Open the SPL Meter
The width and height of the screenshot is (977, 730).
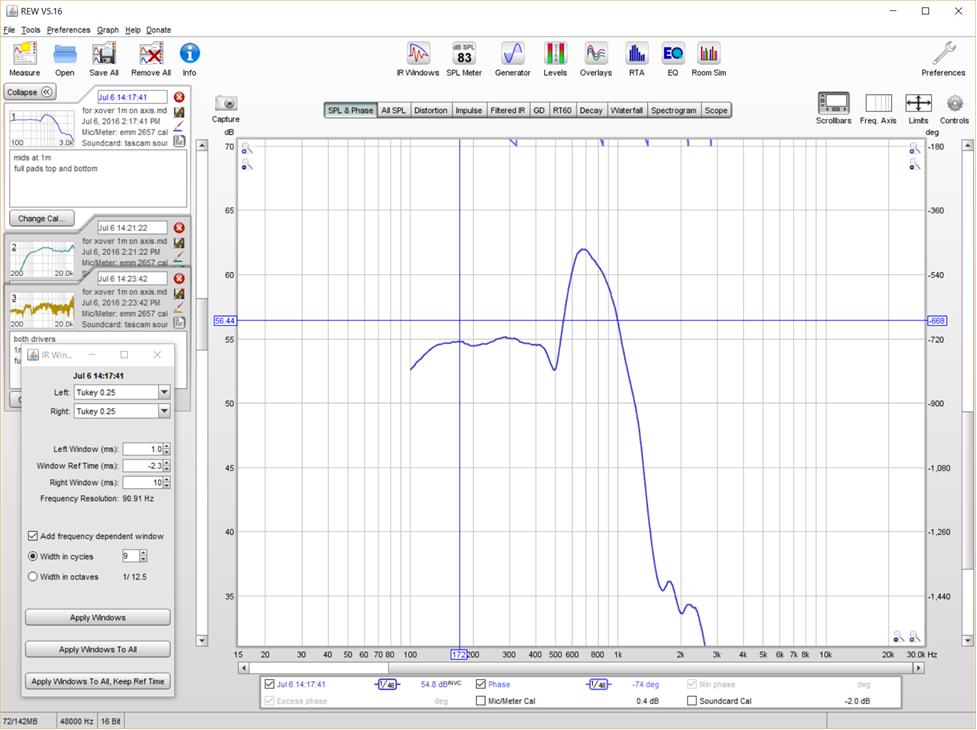(x=464, y=59)
